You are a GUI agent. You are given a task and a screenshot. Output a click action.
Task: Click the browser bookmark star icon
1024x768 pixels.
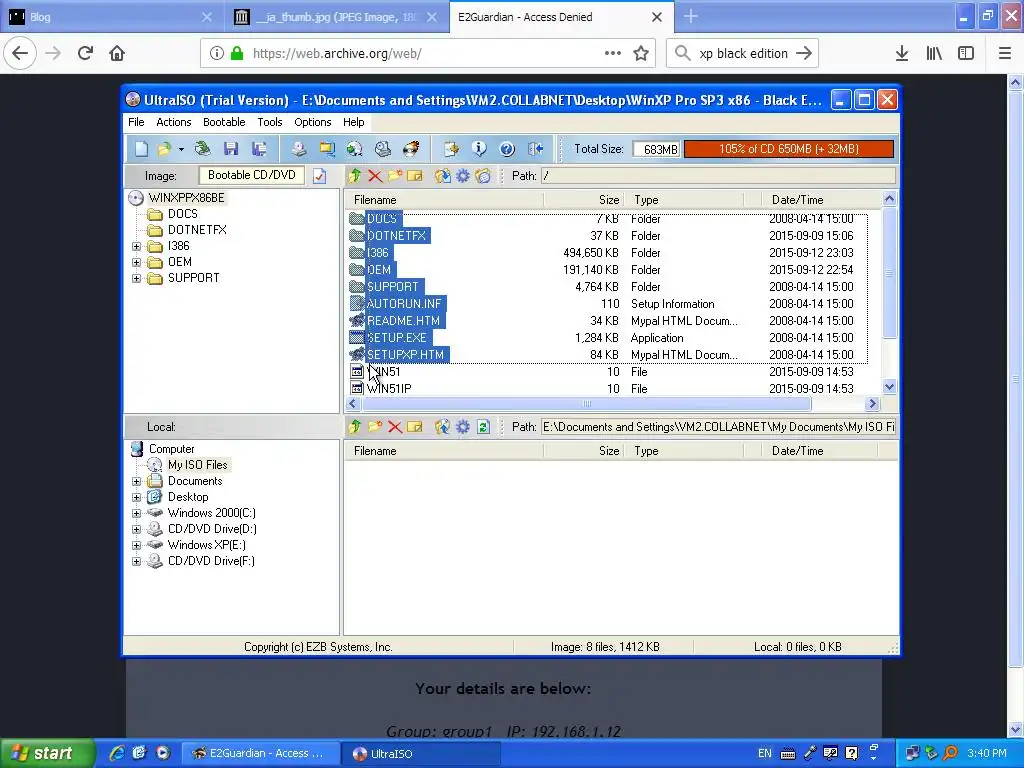click(641, 54)
